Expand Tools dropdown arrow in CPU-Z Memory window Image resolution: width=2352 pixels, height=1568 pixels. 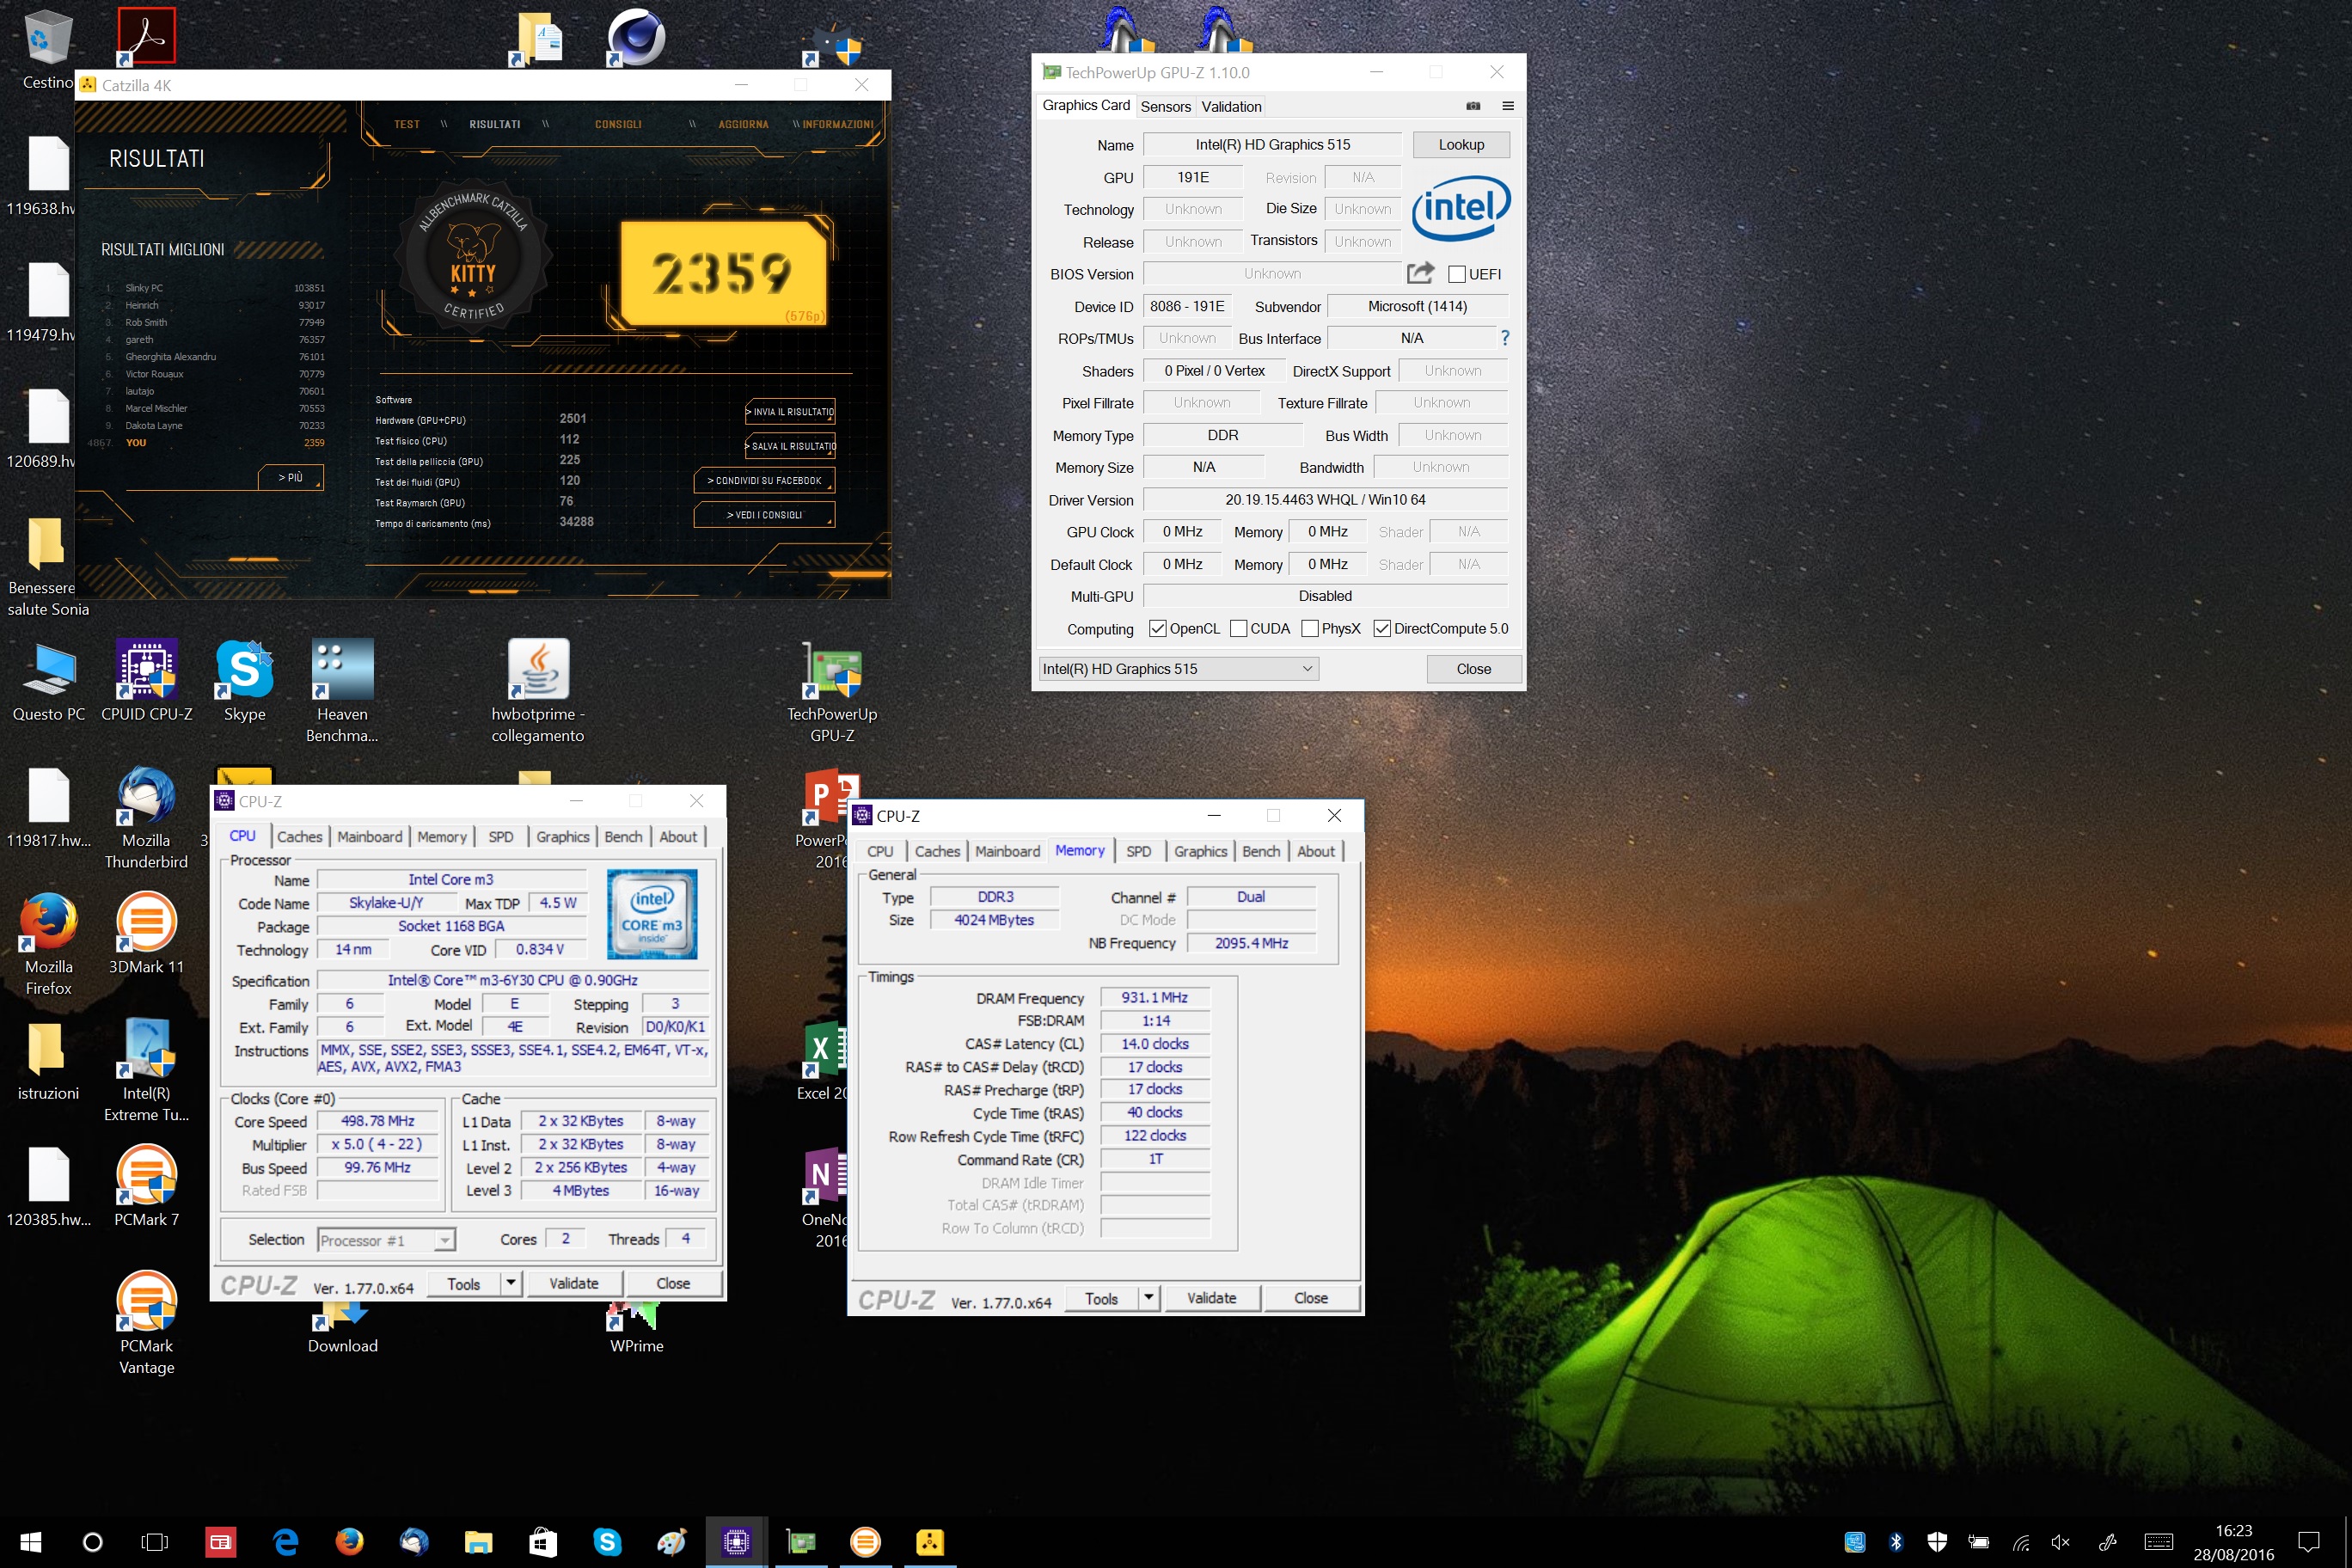pyautogui.click(x=1149, y=1298)
